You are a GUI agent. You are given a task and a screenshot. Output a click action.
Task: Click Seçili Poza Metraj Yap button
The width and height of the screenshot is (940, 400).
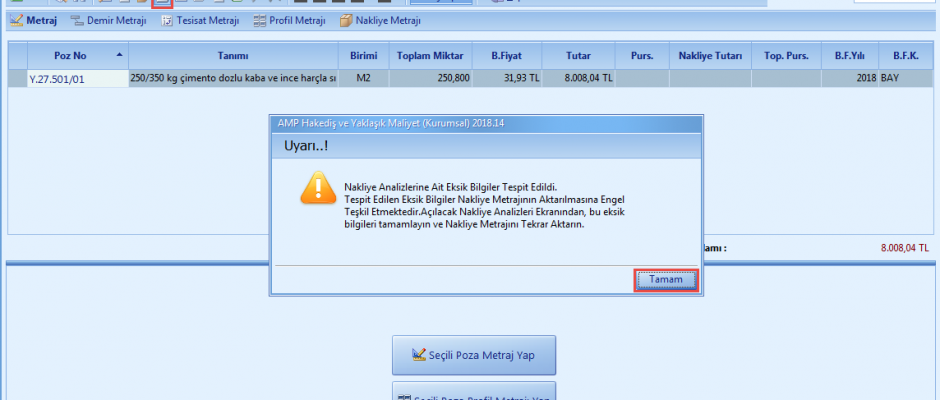[473, 355]
